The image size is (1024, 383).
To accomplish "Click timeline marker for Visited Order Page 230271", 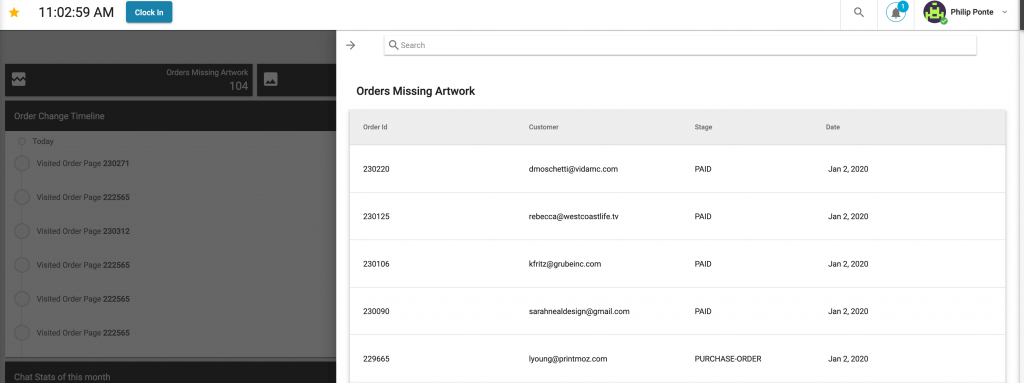I will coord(22,163).
